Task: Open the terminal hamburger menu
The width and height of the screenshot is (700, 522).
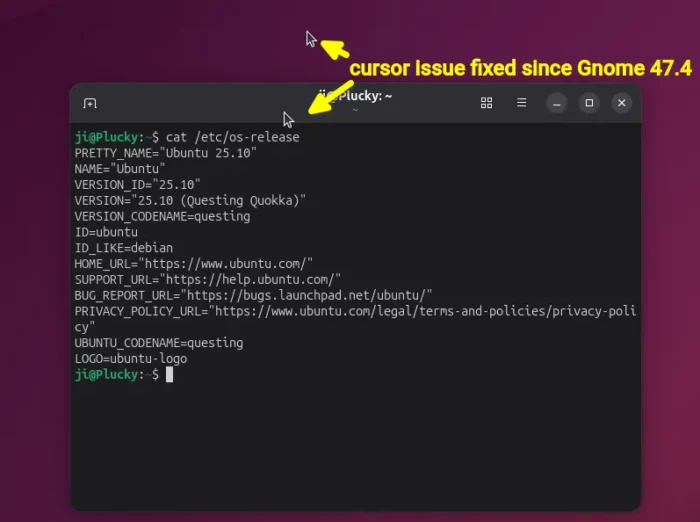Action: click(521, 103)
